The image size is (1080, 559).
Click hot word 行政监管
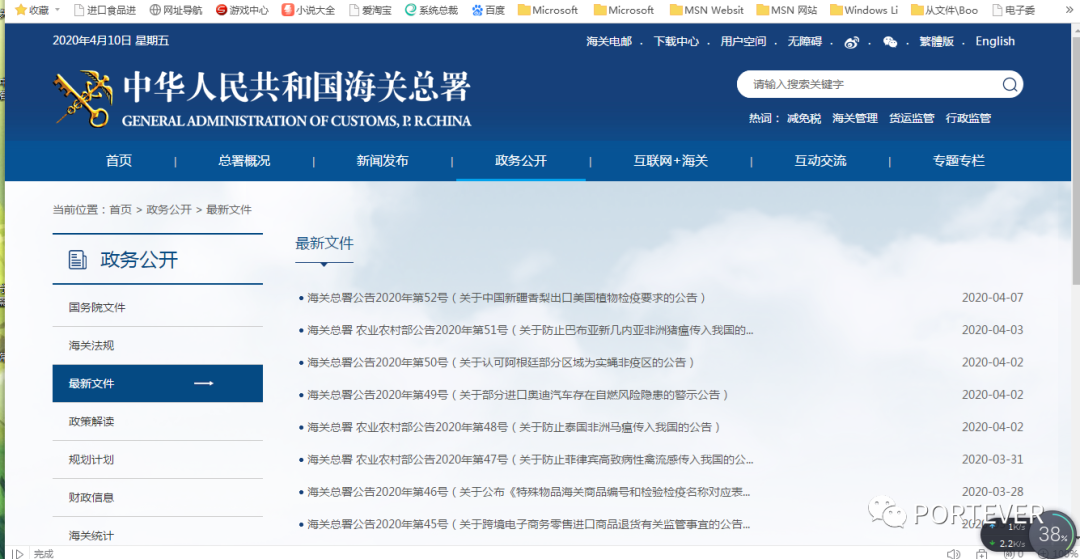tap(968, 118)
